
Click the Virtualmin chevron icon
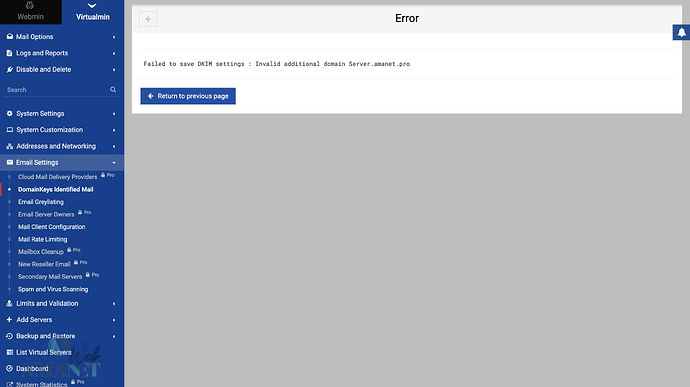(x=92, y=5)
